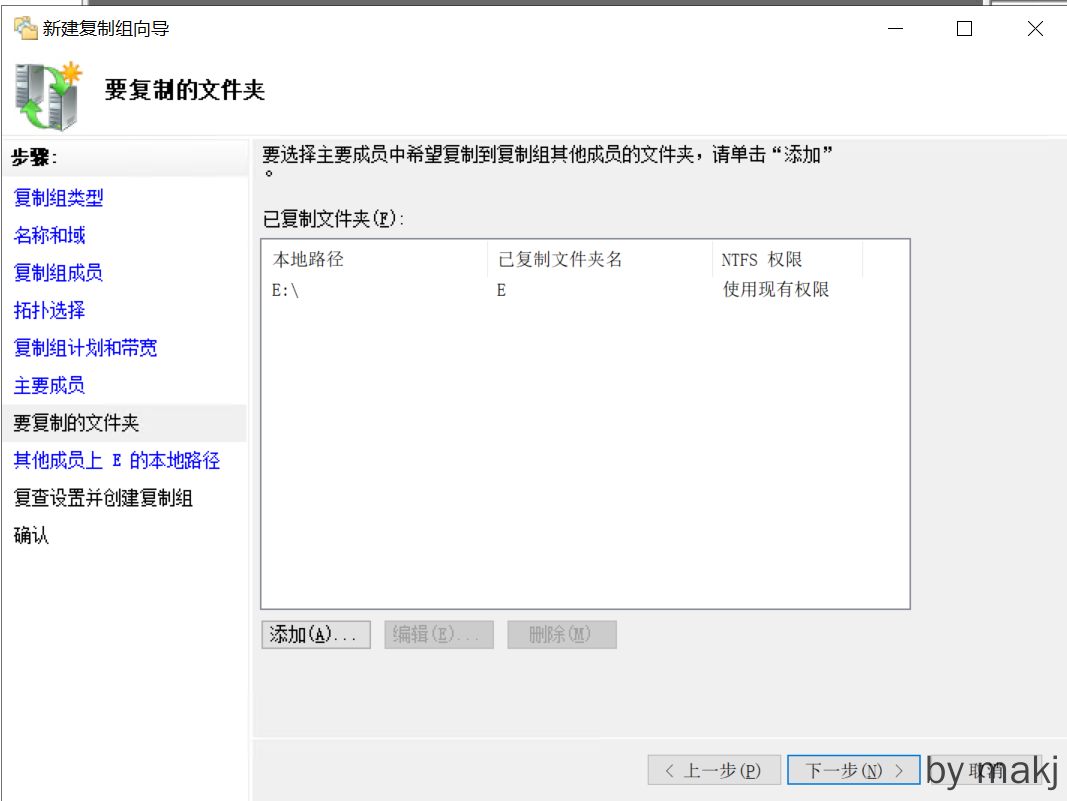Open the 复制组计划和带宽 step
The image size is (1067, 801).
(x=85, y=348)
